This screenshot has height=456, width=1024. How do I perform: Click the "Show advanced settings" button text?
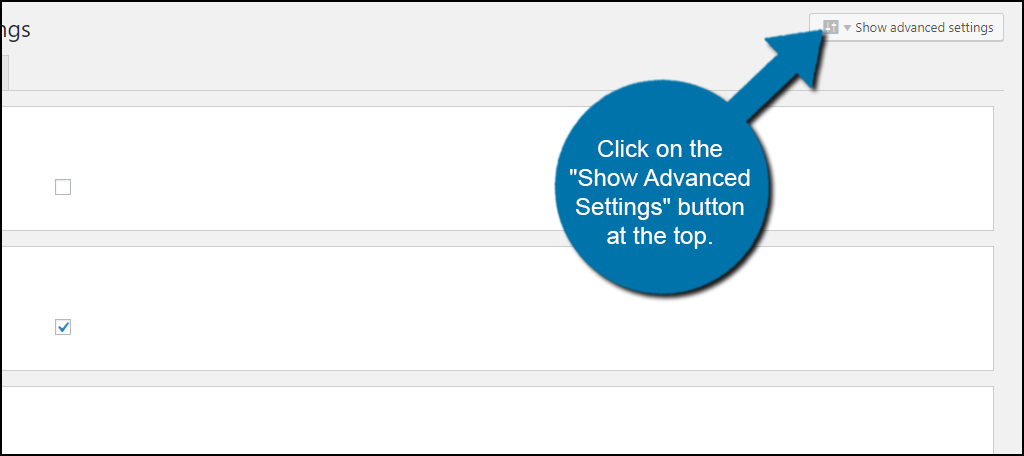tap(924, 27)
